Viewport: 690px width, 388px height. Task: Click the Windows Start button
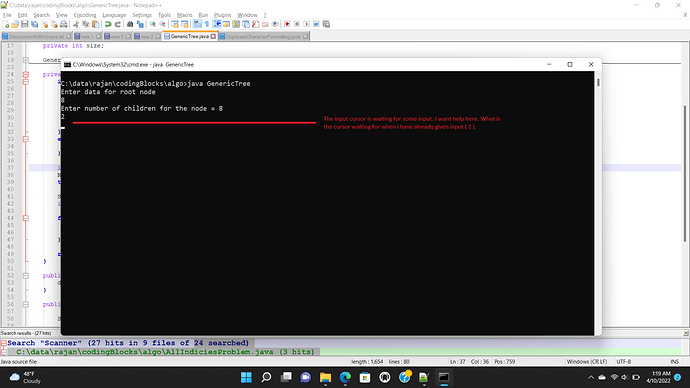pos(246,377)
